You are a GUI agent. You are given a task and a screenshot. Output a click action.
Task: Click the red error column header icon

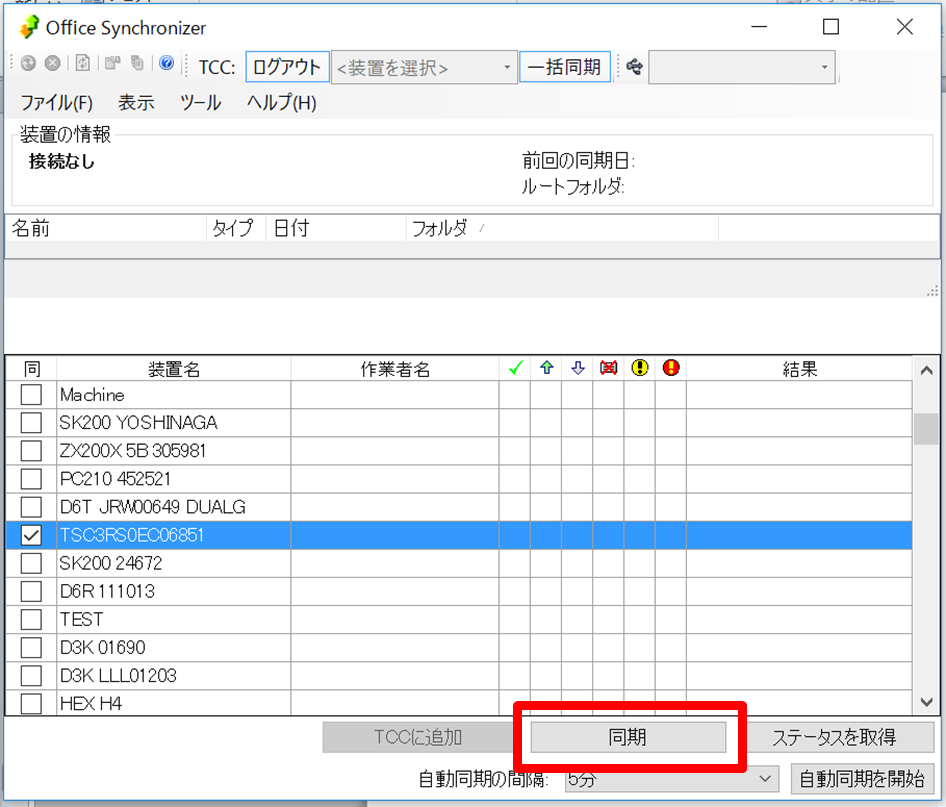point(670,369)
